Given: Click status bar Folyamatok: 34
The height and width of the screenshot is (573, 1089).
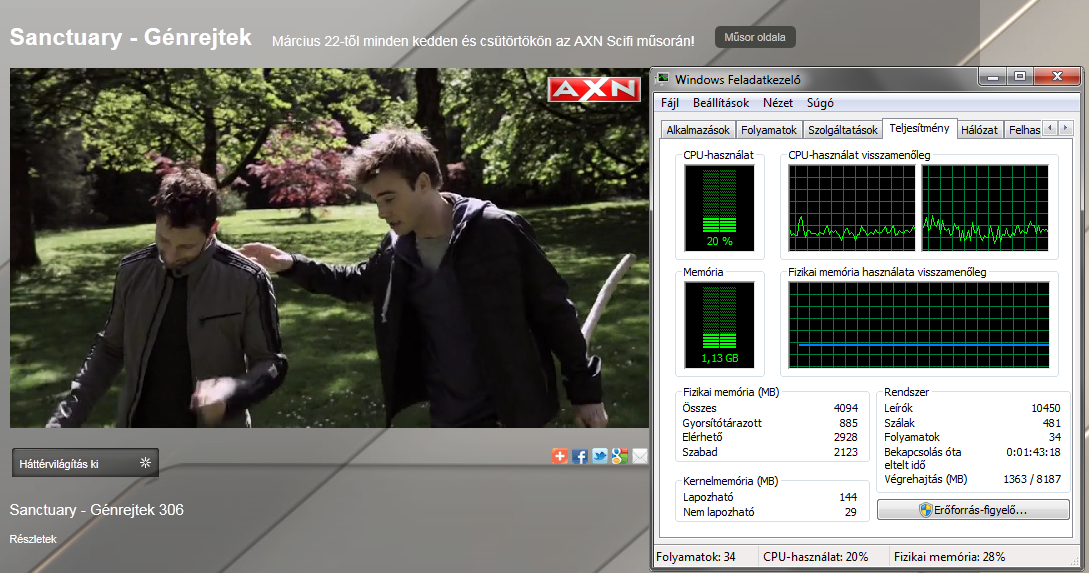Looking at the screenshot, I should point(695,557).
